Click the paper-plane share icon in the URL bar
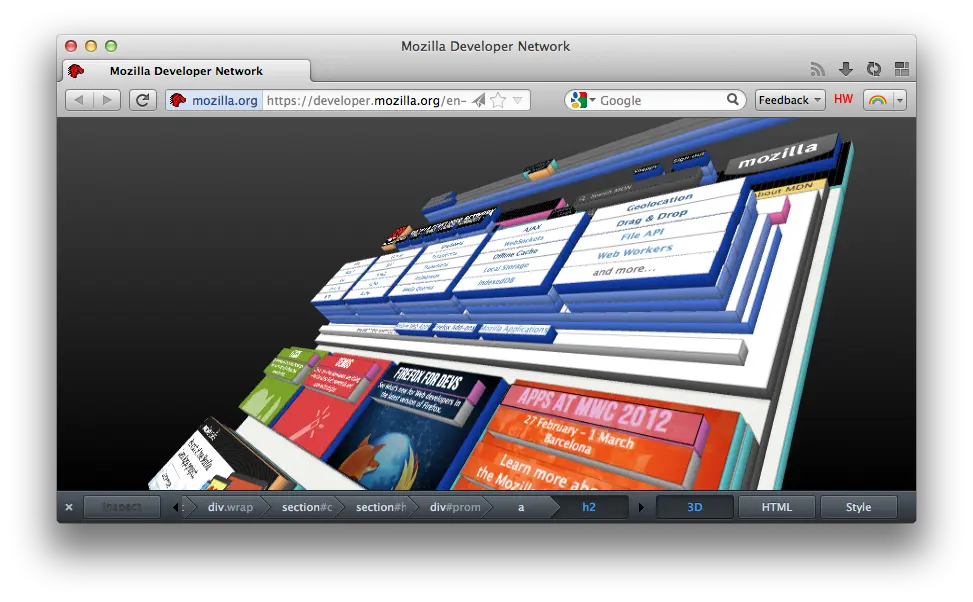This screenshot has width=973, height=602. (478, 100)
